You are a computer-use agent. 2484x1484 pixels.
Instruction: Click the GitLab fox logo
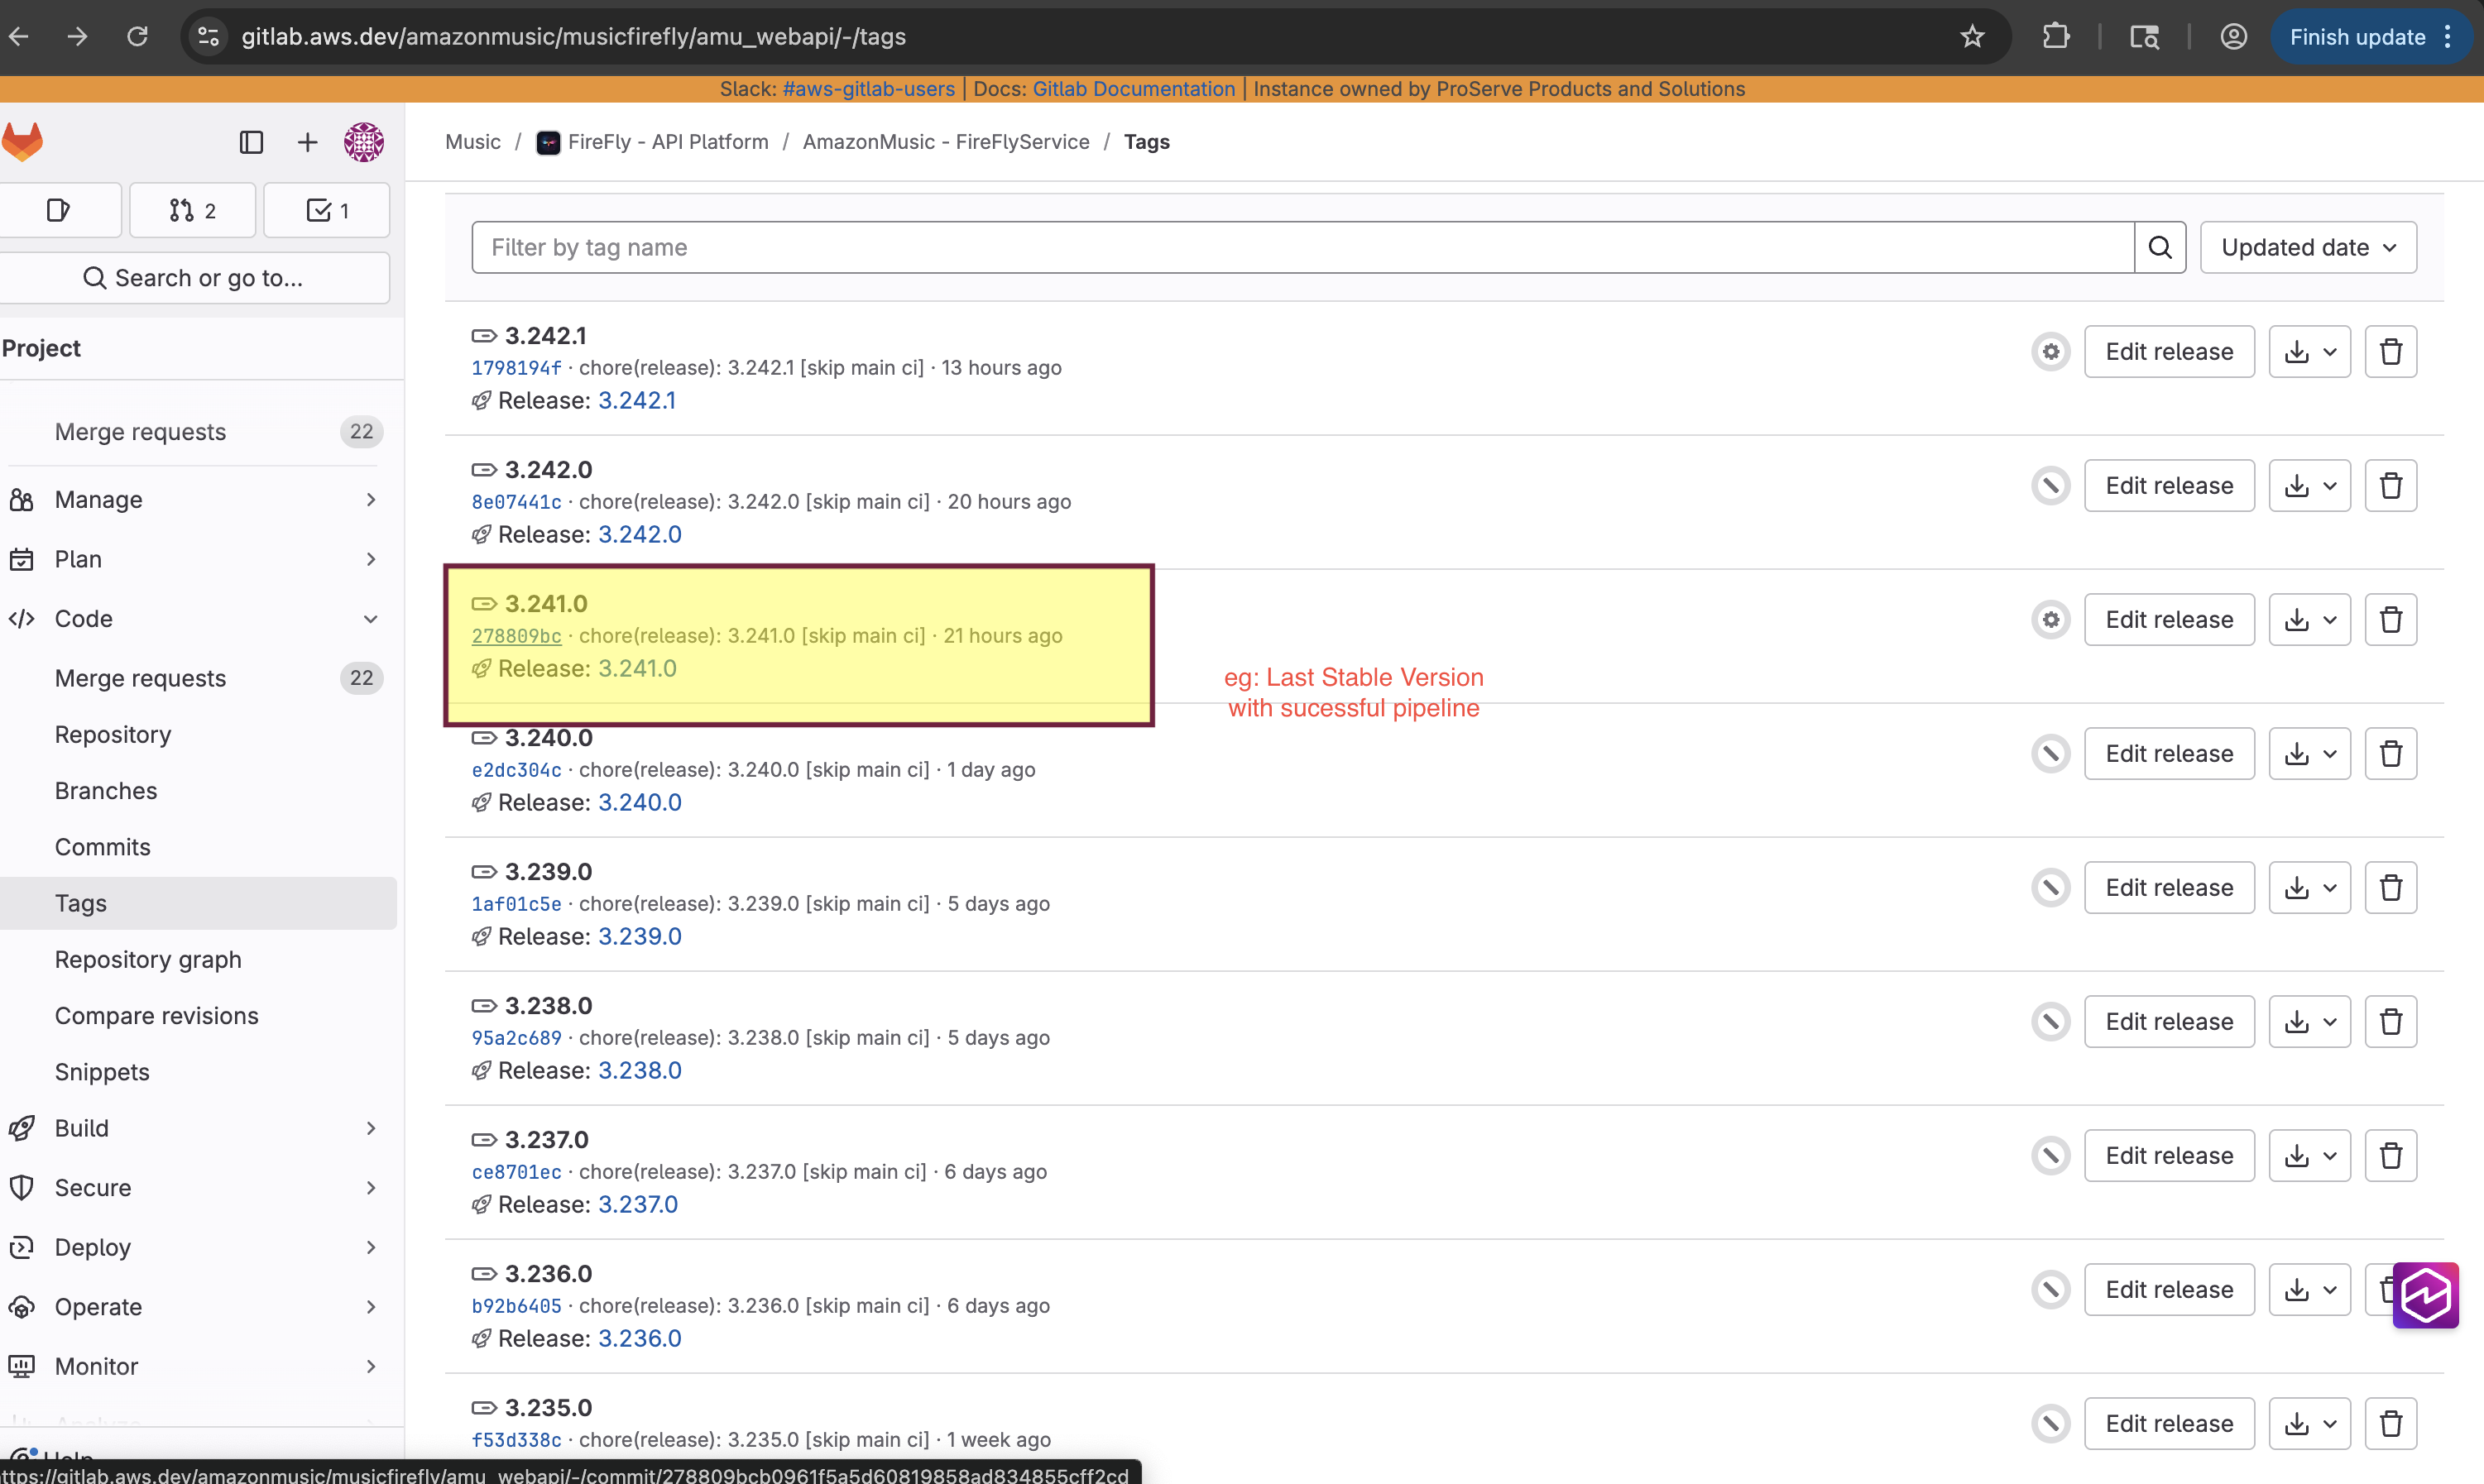pyautogui.click(x=22, y=141)
